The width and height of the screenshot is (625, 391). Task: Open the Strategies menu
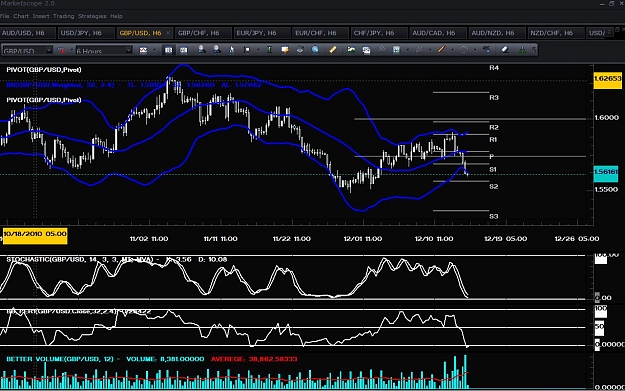(x=92, y=16)
